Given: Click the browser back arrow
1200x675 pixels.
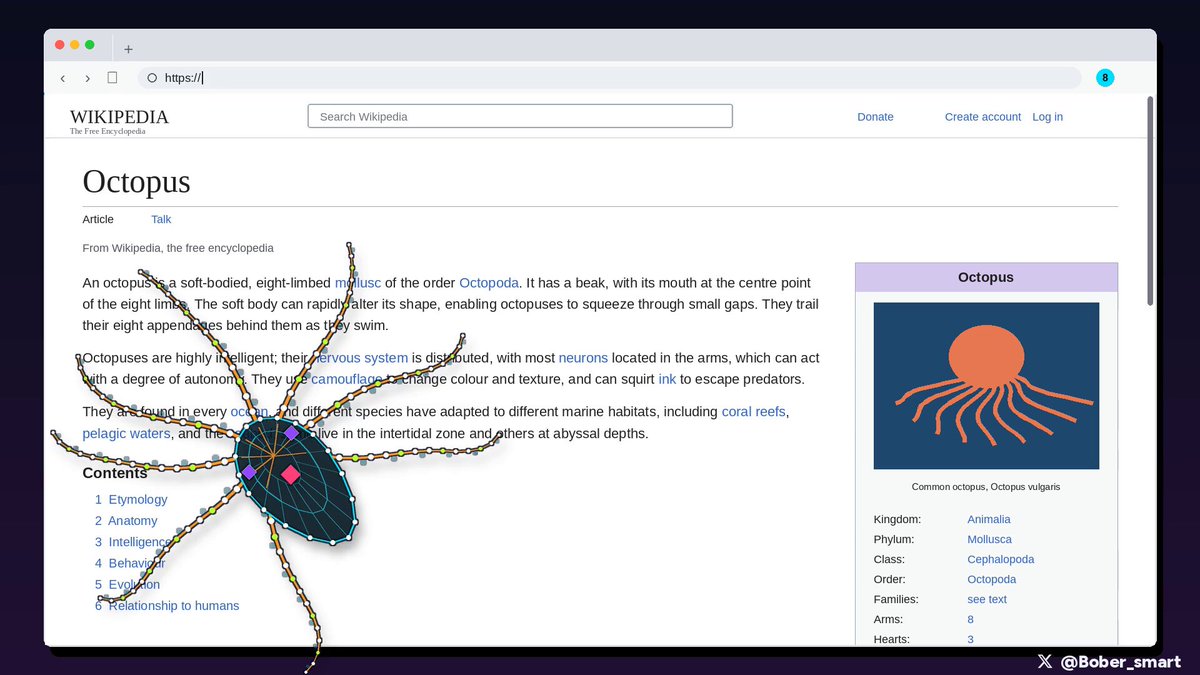Looking at the screenshot, I should point(63,78).
